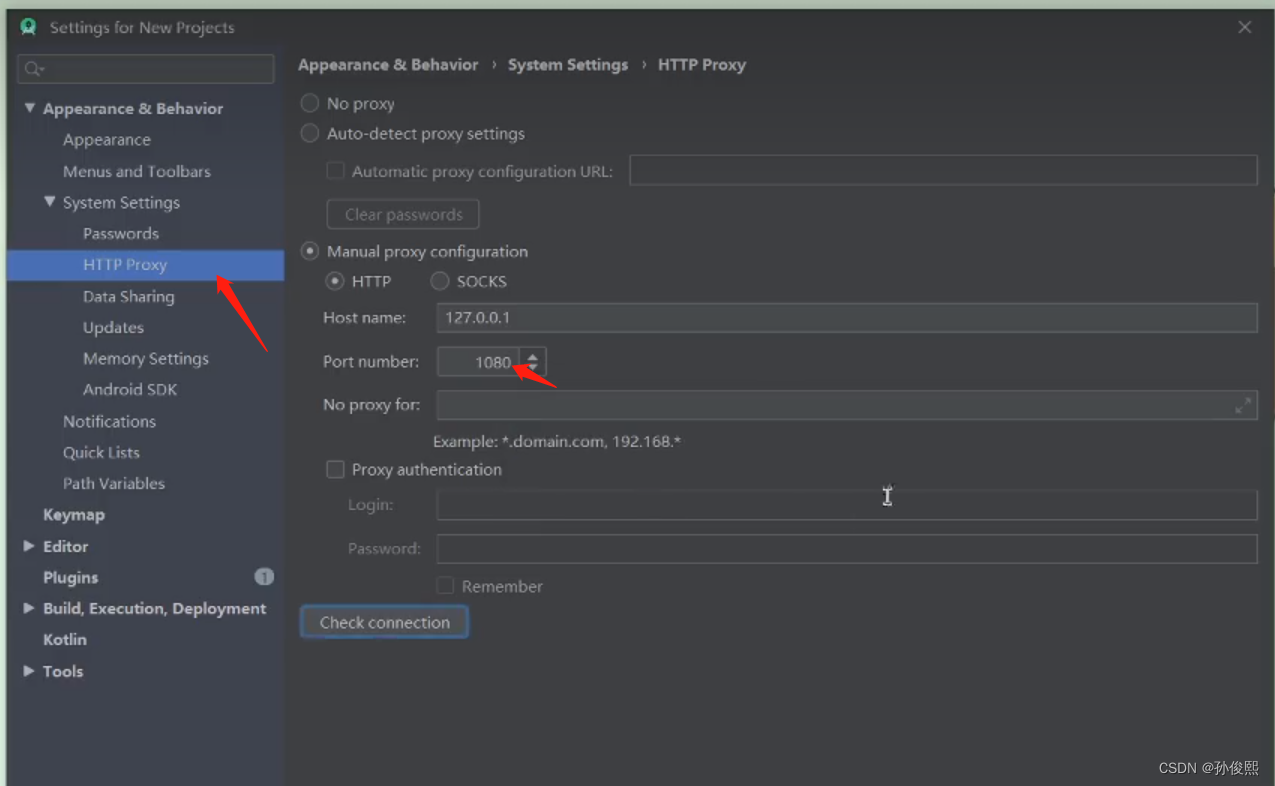Click the Host name field showing 127.0.0.1

click(x=847, y=318)
